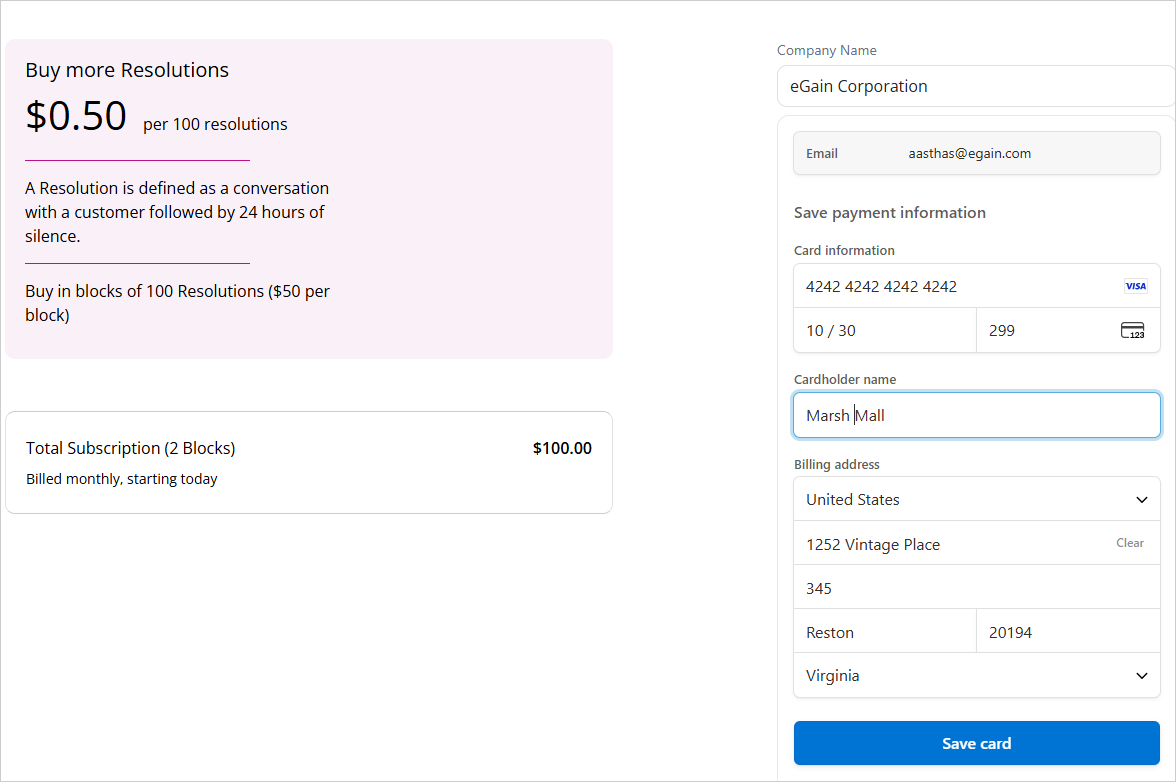Select the card expiry date field
This screenshot has height=782, width=1176.
click(884, 331)
